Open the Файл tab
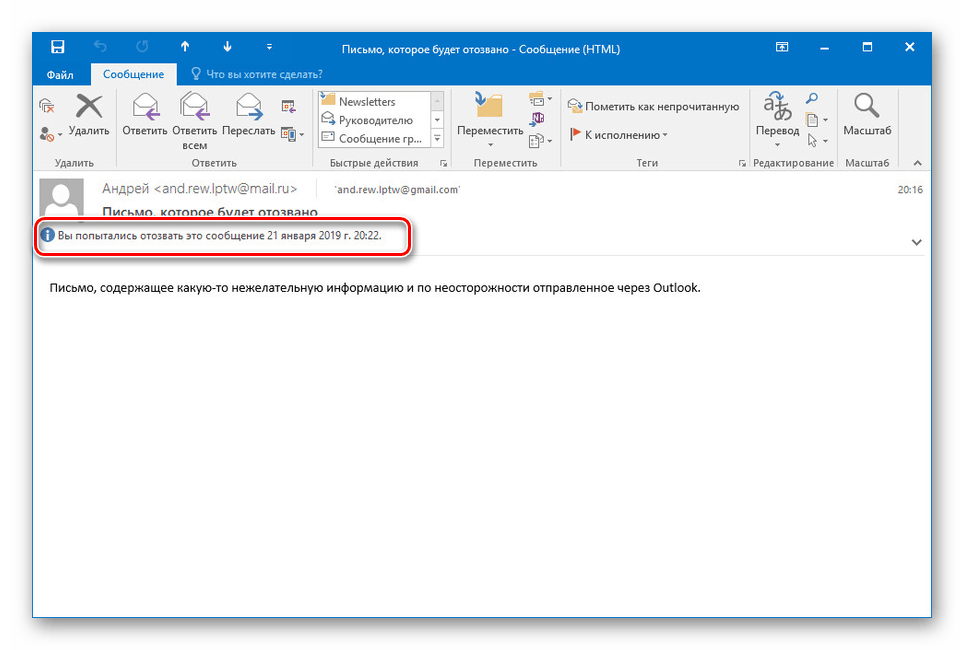Viewport: 964px width, 650px height. (60, 74)
